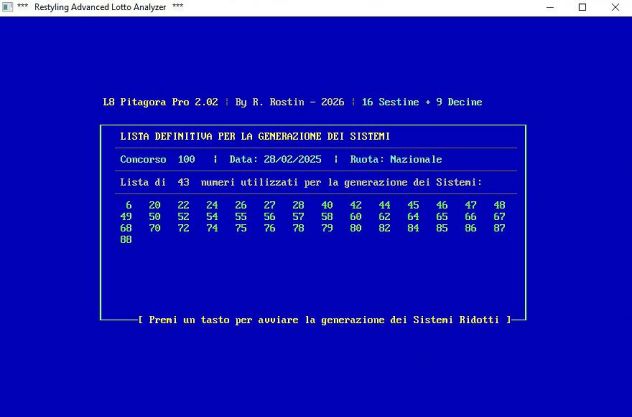Click number 50 in the list
Image resolution: width=632 pixels, height=417 pixels.
point(155,217)
